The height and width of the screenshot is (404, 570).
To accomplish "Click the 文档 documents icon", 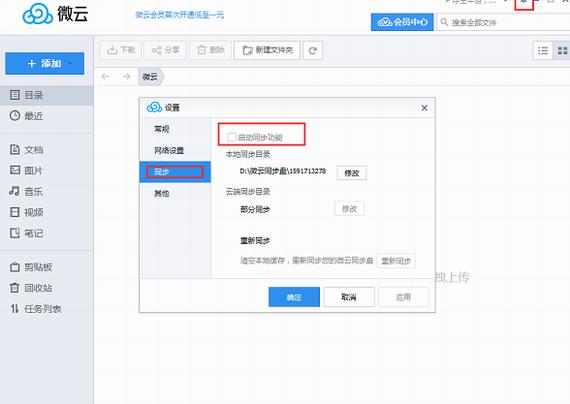I will [15, 149].
